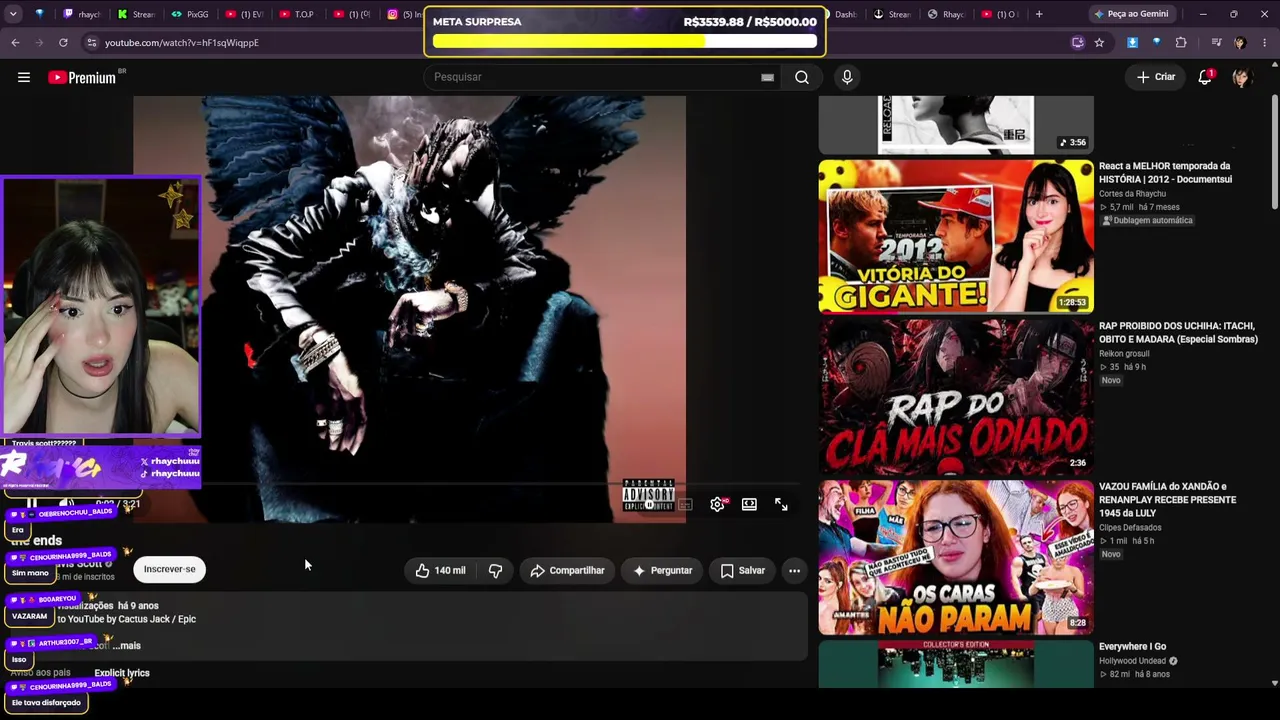Switch to the Instagram browser tab
The height and width of the screenshot is (720, 1280).
404,14
